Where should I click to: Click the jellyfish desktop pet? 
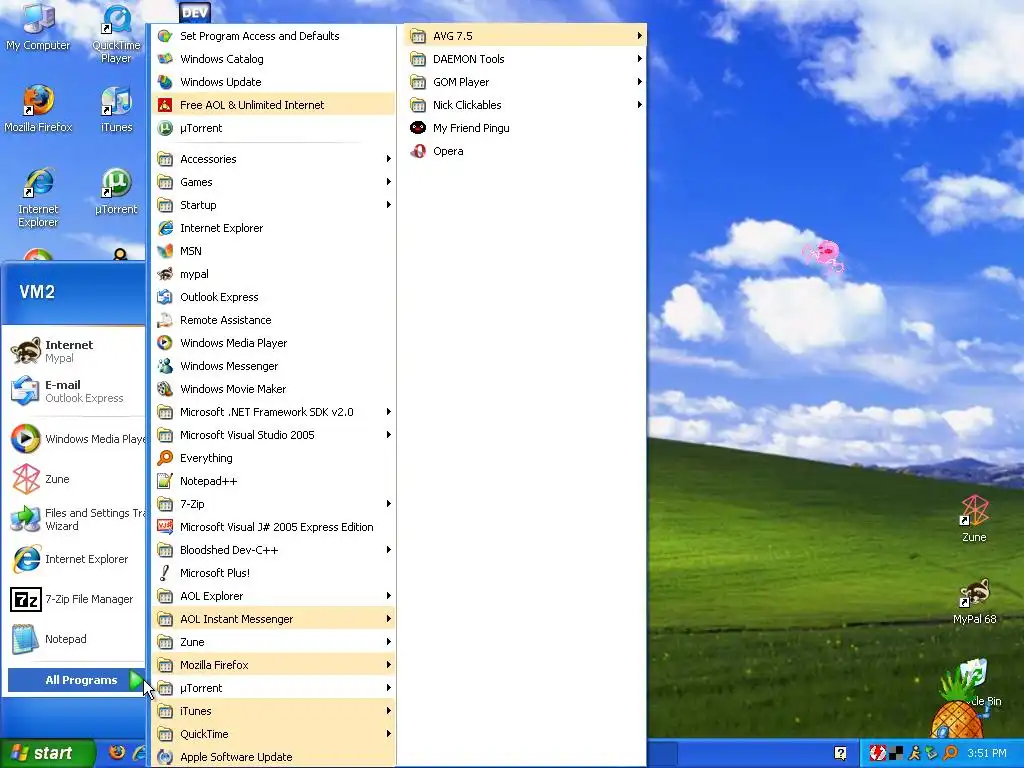click(x=824, y=256)
